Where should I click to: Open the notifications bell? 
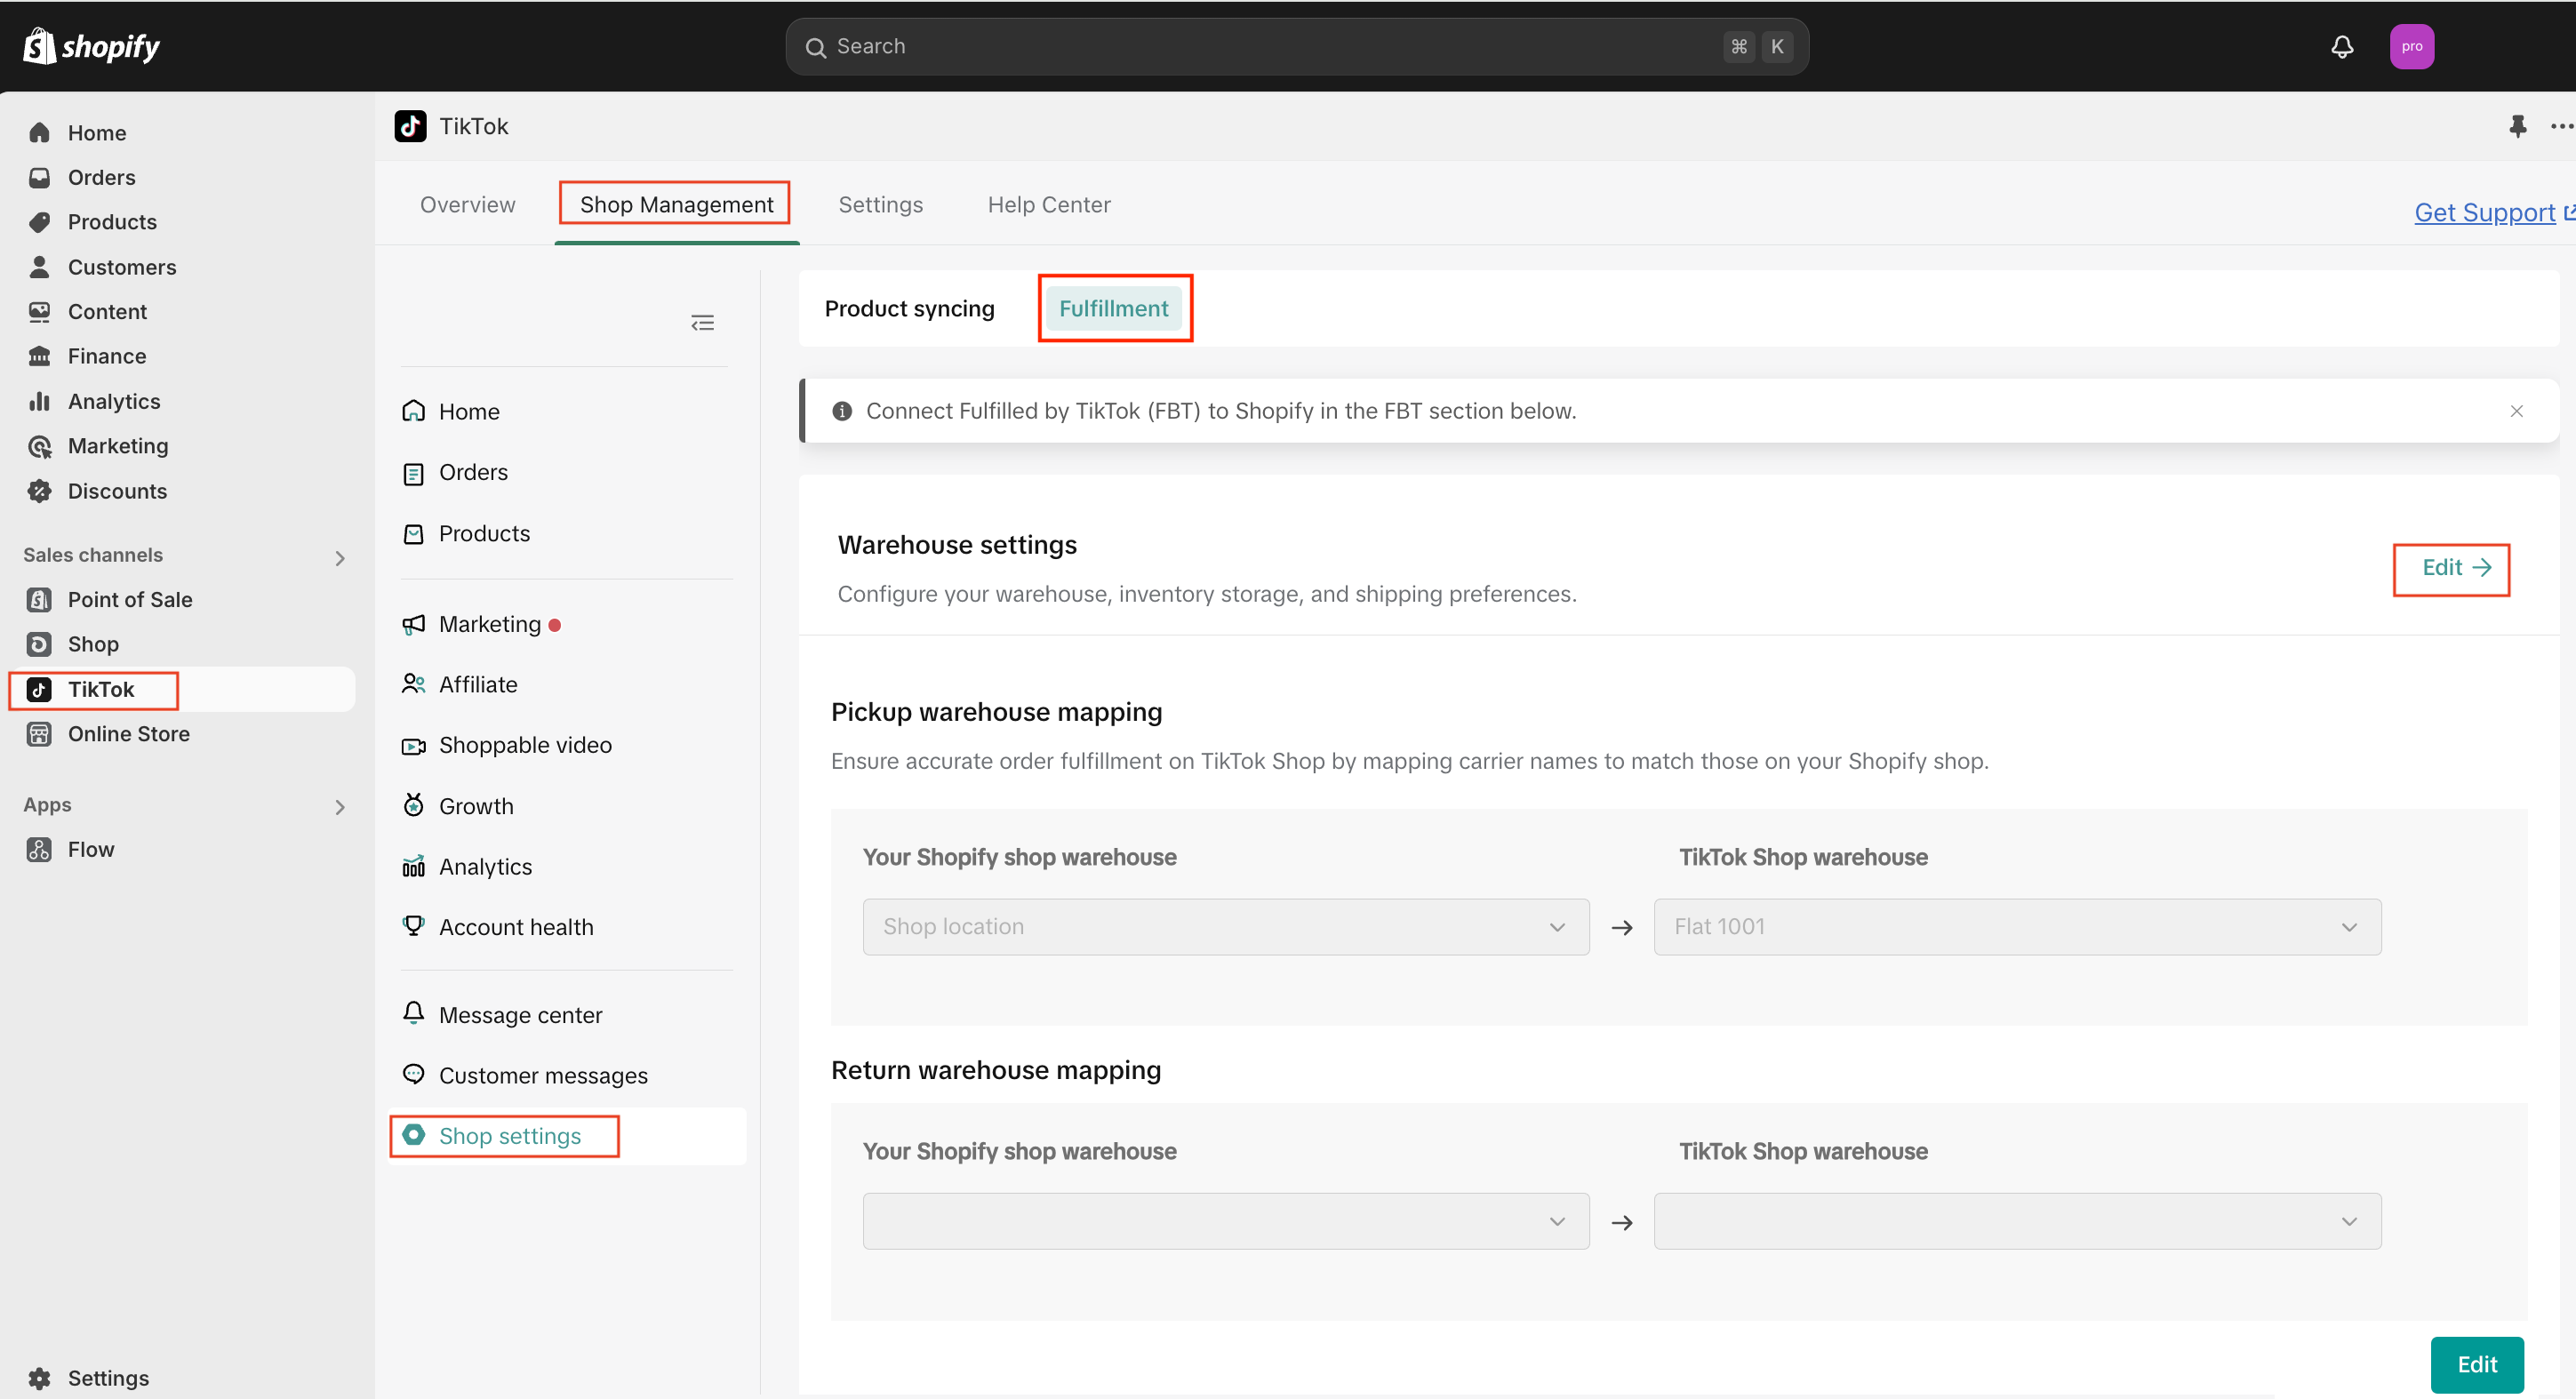2342,46
